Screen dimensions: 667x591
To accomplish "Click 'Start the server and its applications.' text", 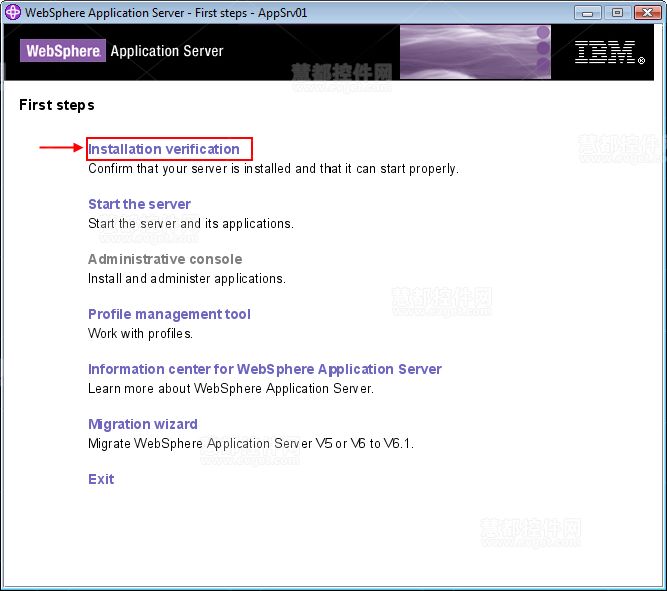I will 191,224.
